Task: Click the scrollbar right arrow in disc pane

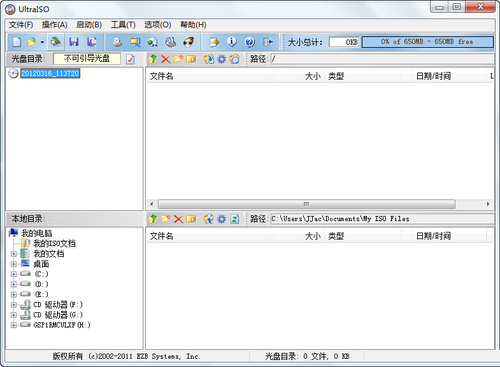Action: (488, 204)
